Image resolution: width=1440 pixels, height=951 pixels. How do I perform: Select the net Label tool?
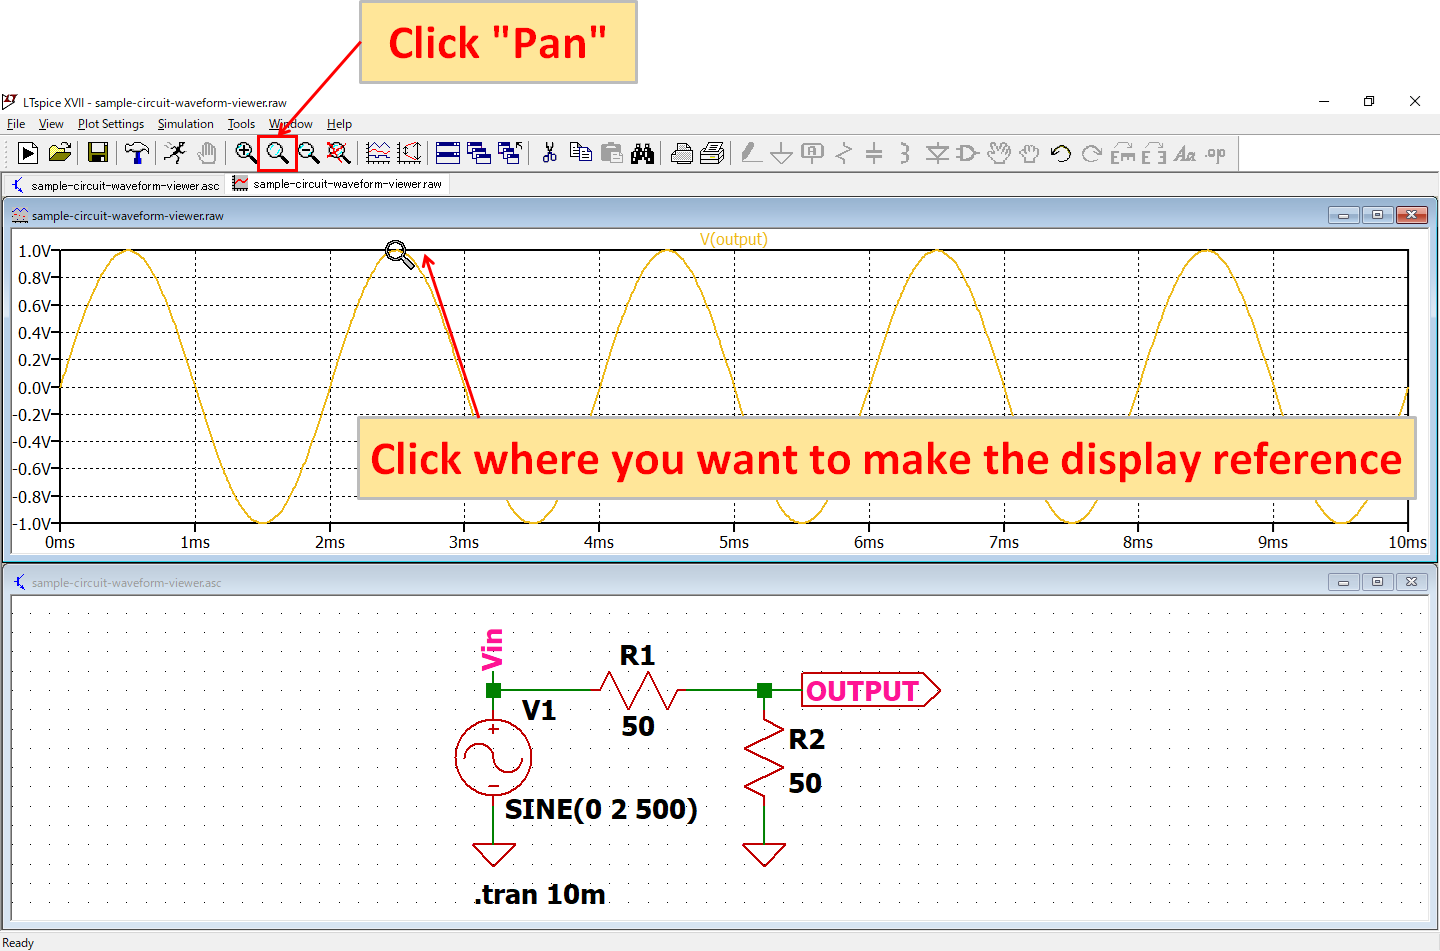811,153
